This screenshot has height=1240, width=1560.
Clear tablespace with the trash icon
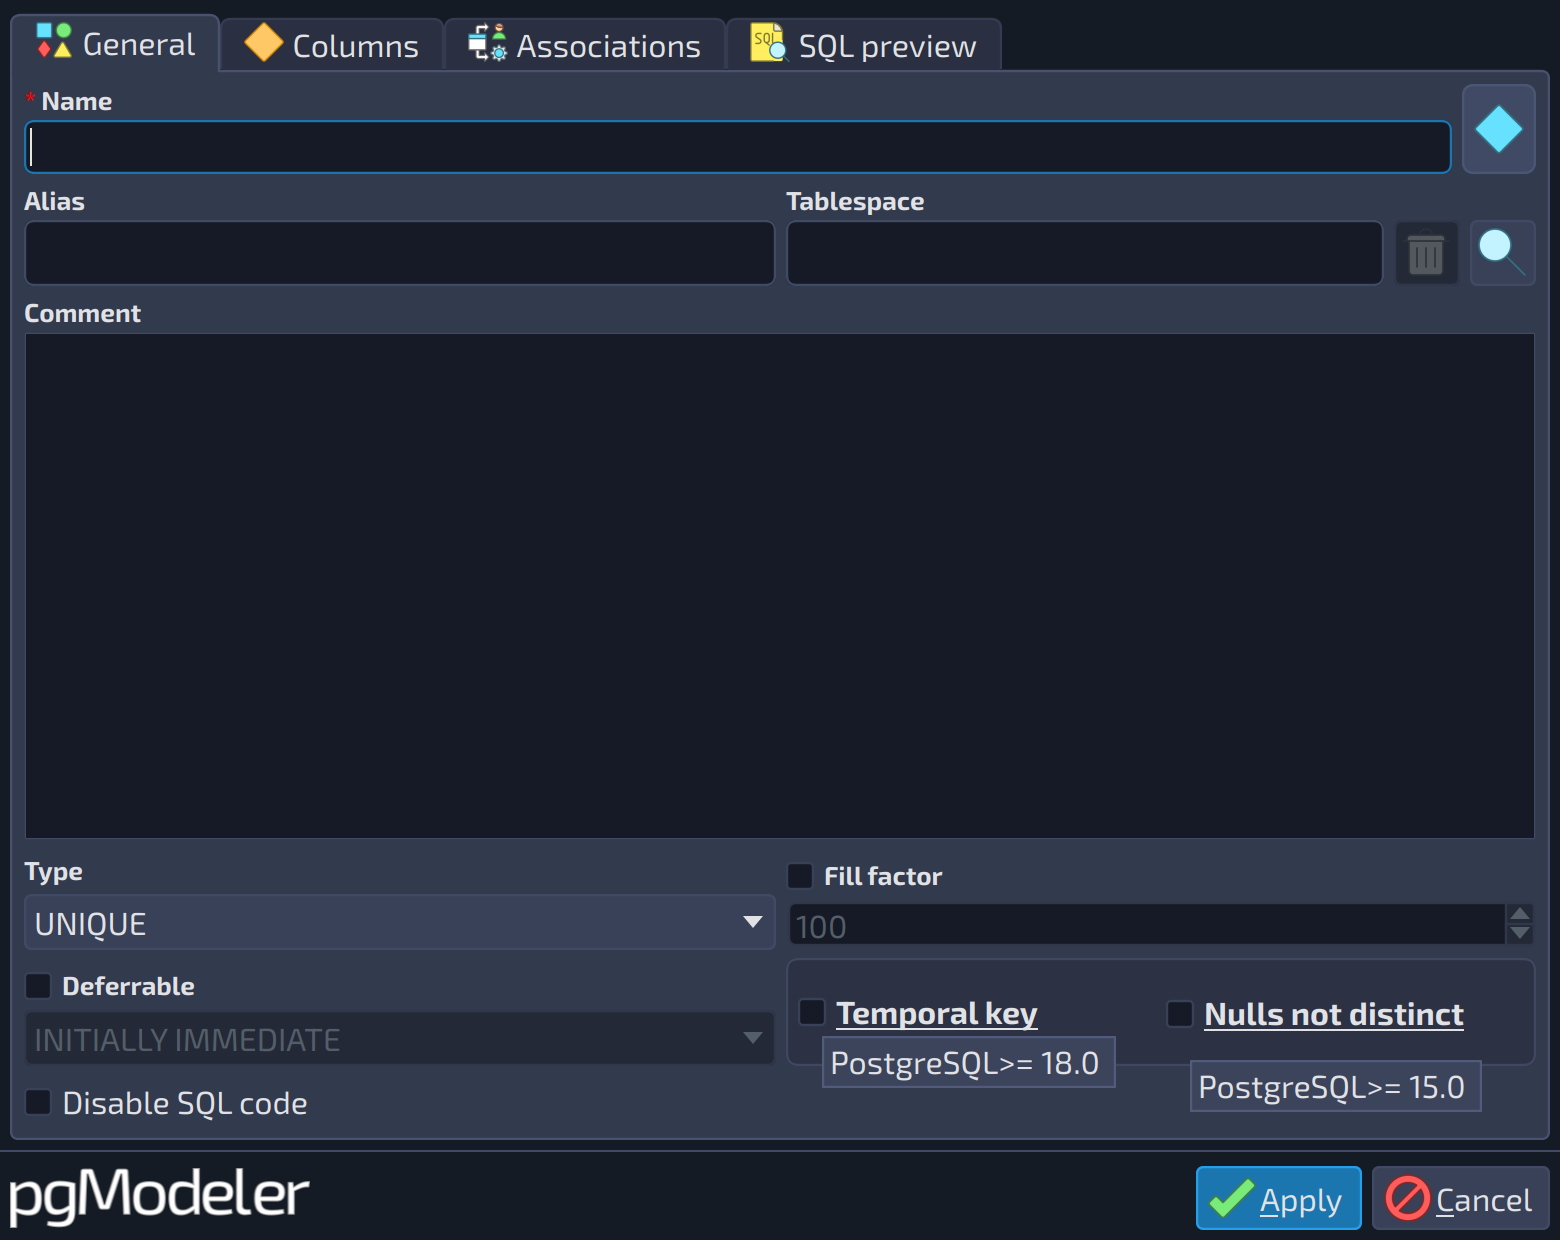click(1426, 253)
